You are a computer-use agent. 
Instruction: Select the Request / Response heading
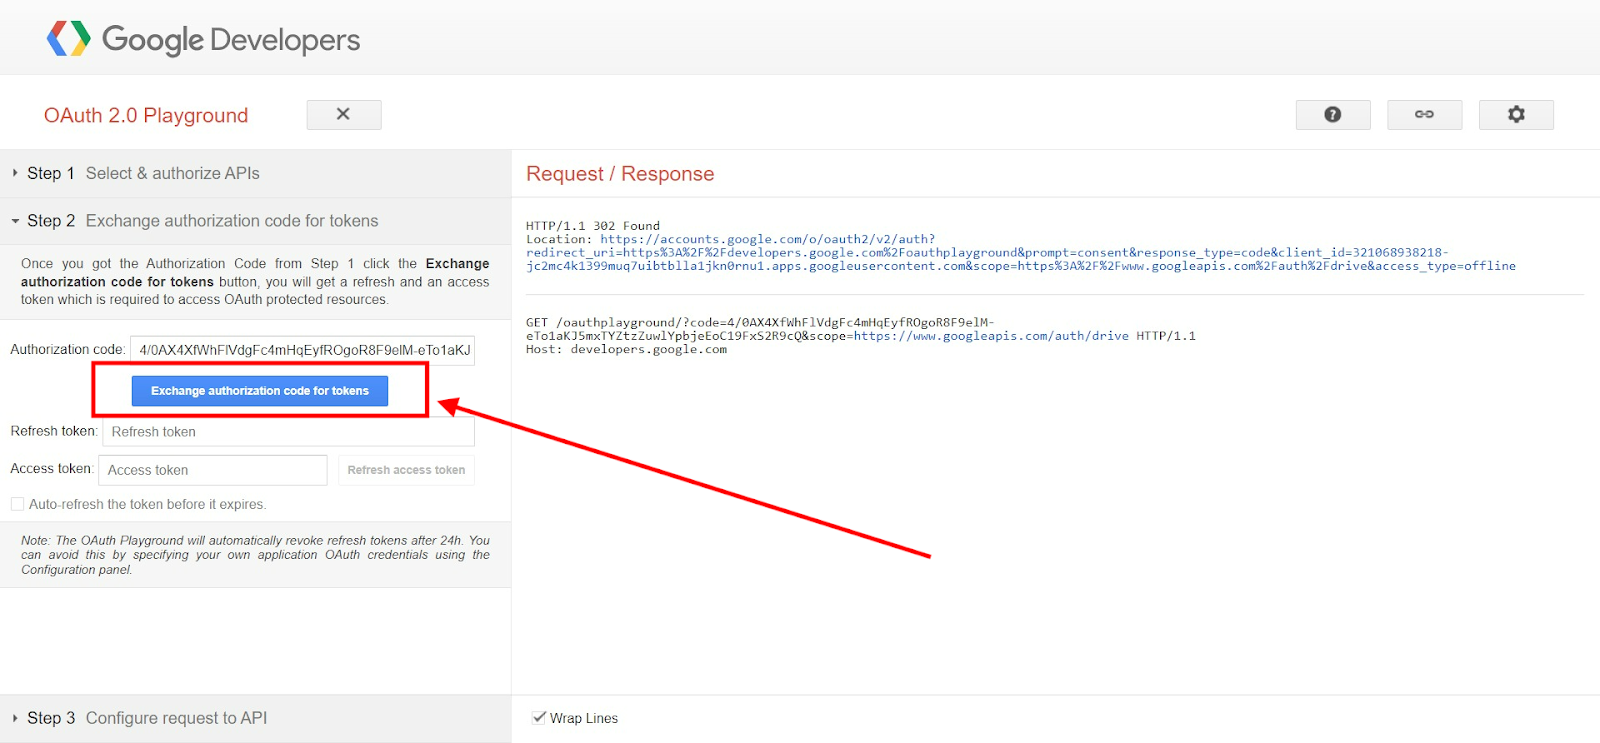[x=620, y=174]
